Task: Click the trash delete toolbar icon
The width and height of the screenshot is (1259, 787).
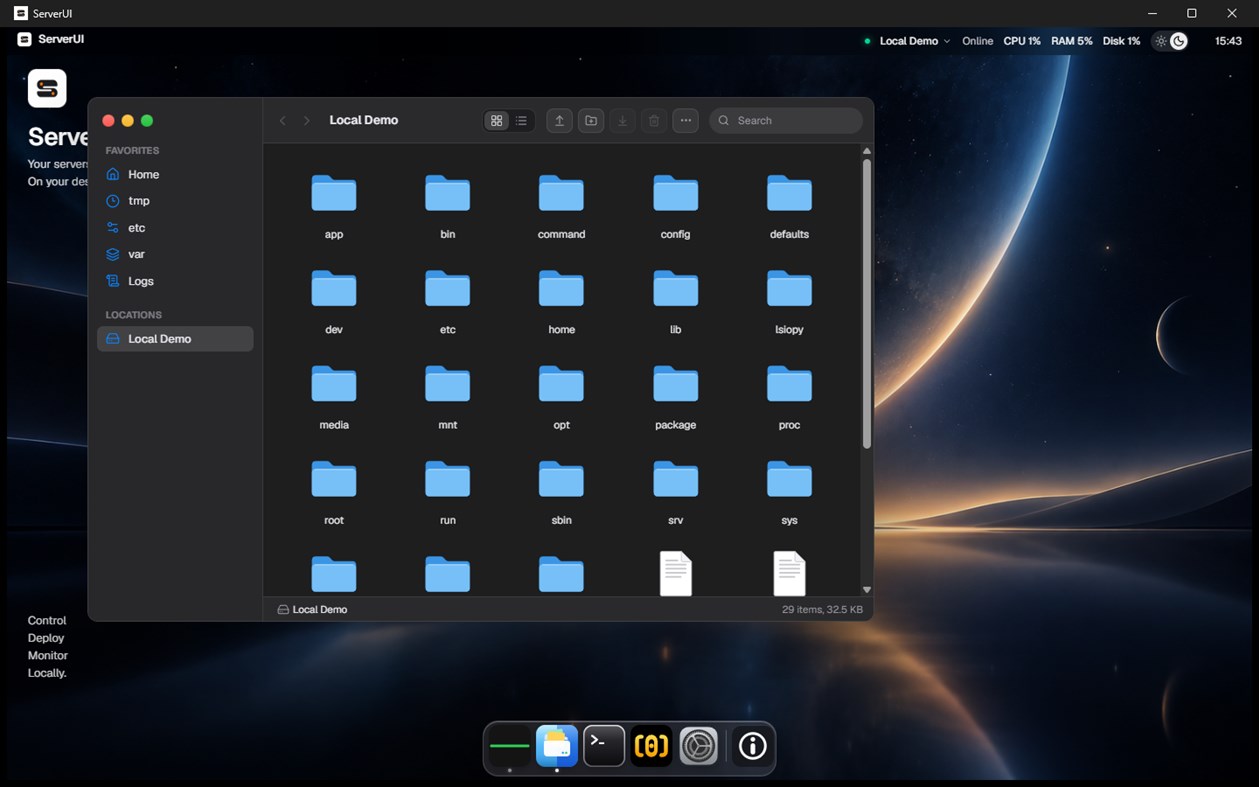Action: tap(654, 120)
